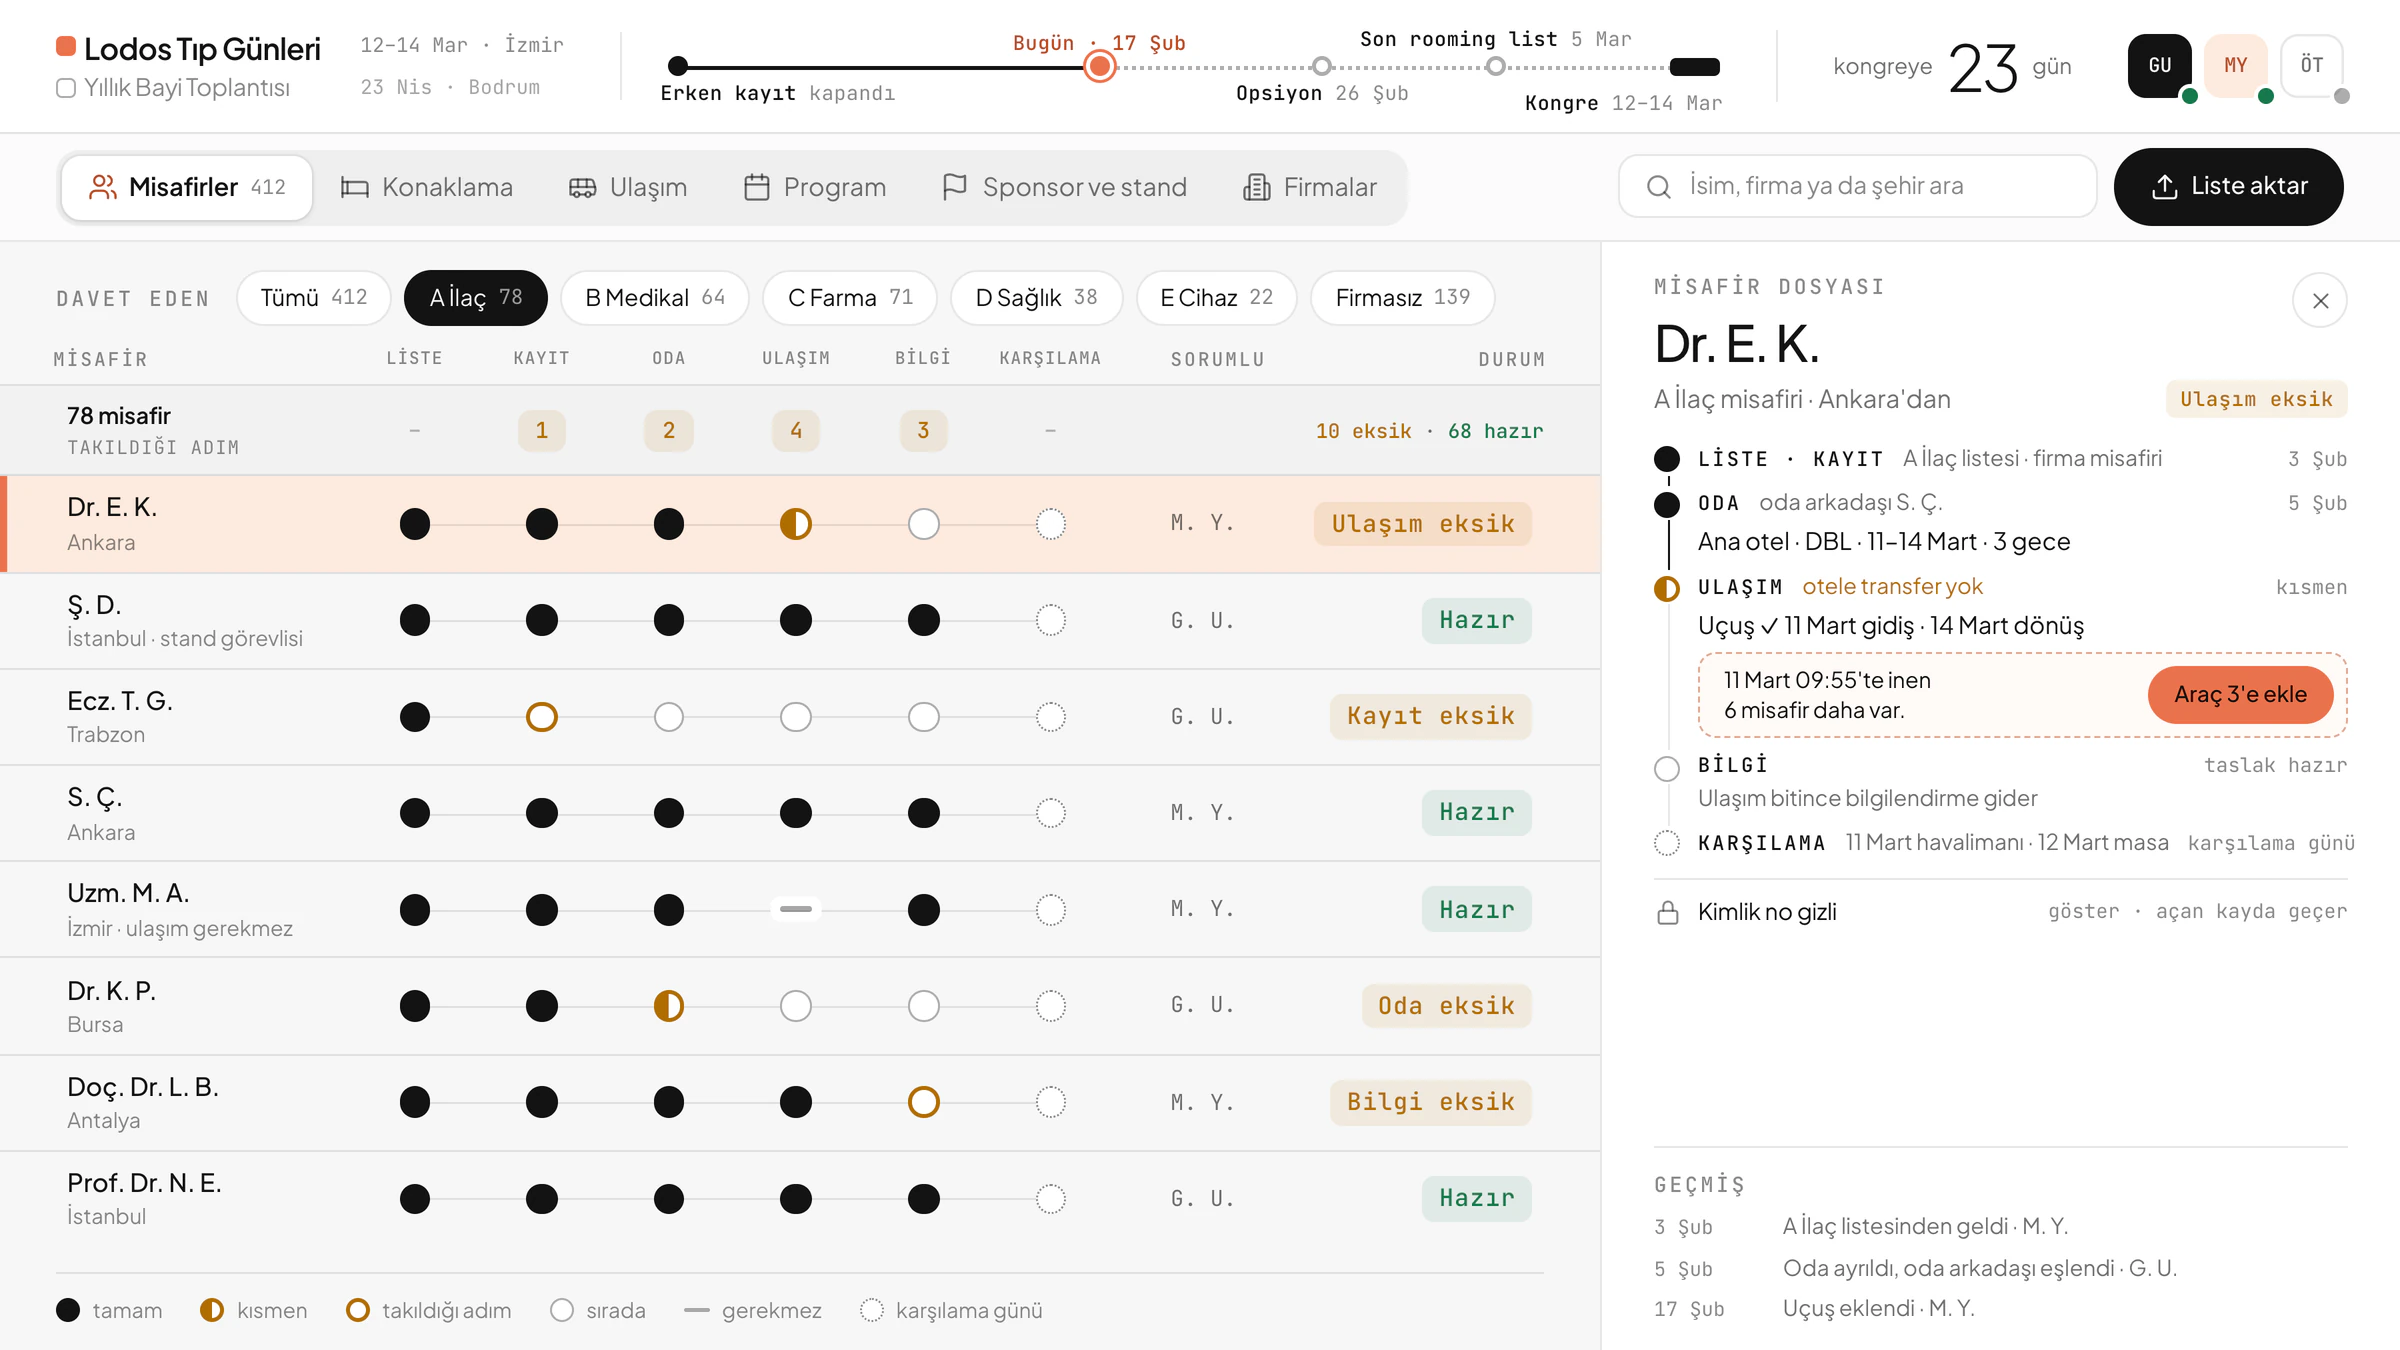The height and width of the screenshot is (1350, 2400).
Task: Select the Tümü 412 filter chip
Action: point(314,297)
